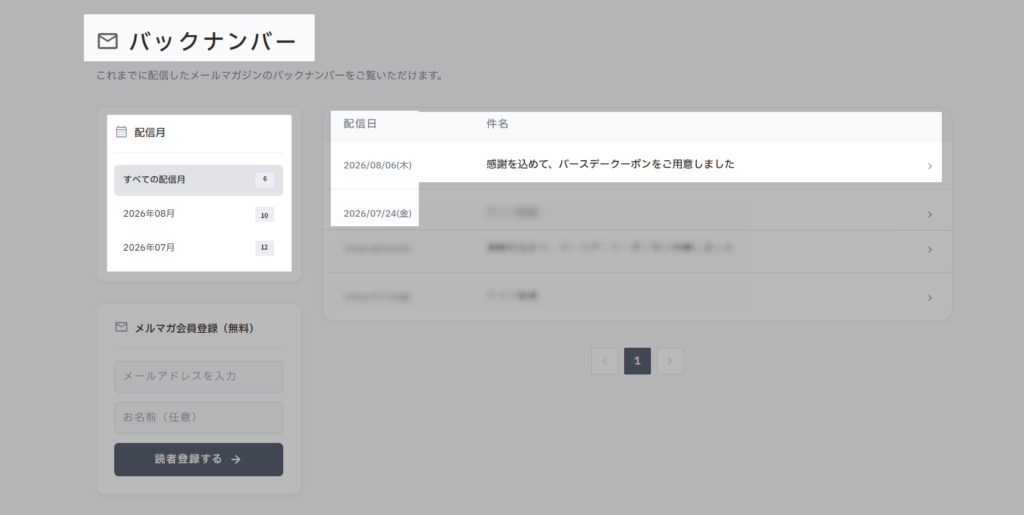Filter by 2026年07月
The width and height of the screenshot is (1024, 515).
(x=199, y=248)
